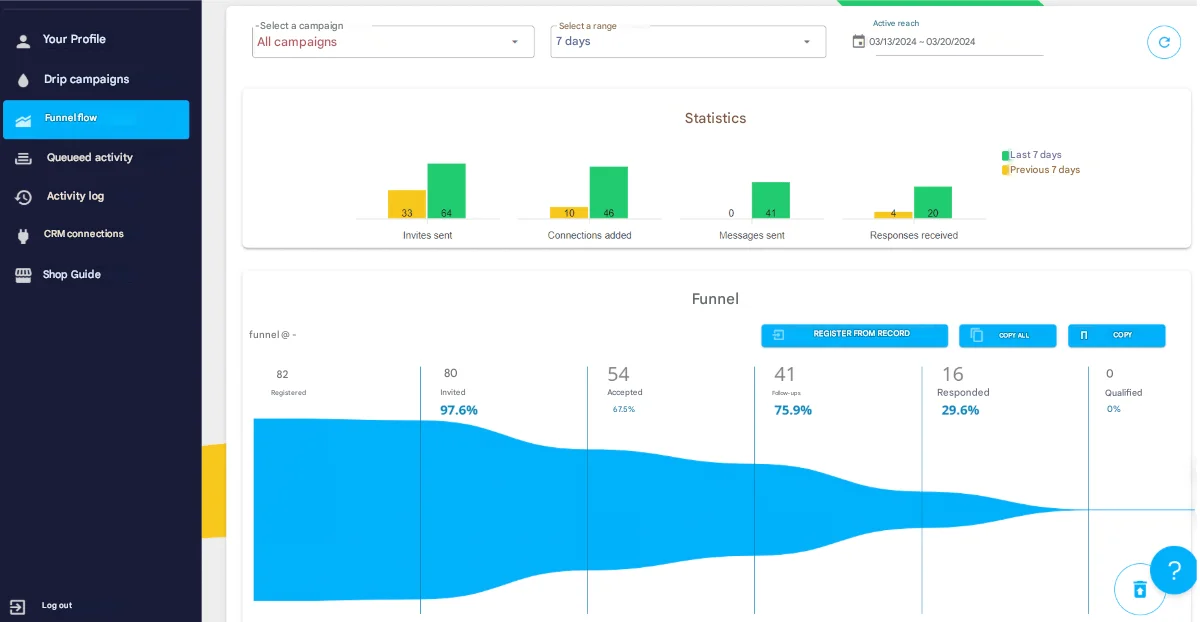Click the Last 7 days legend text
This screenshot has width=1200, height=622.
[1036, 156]
